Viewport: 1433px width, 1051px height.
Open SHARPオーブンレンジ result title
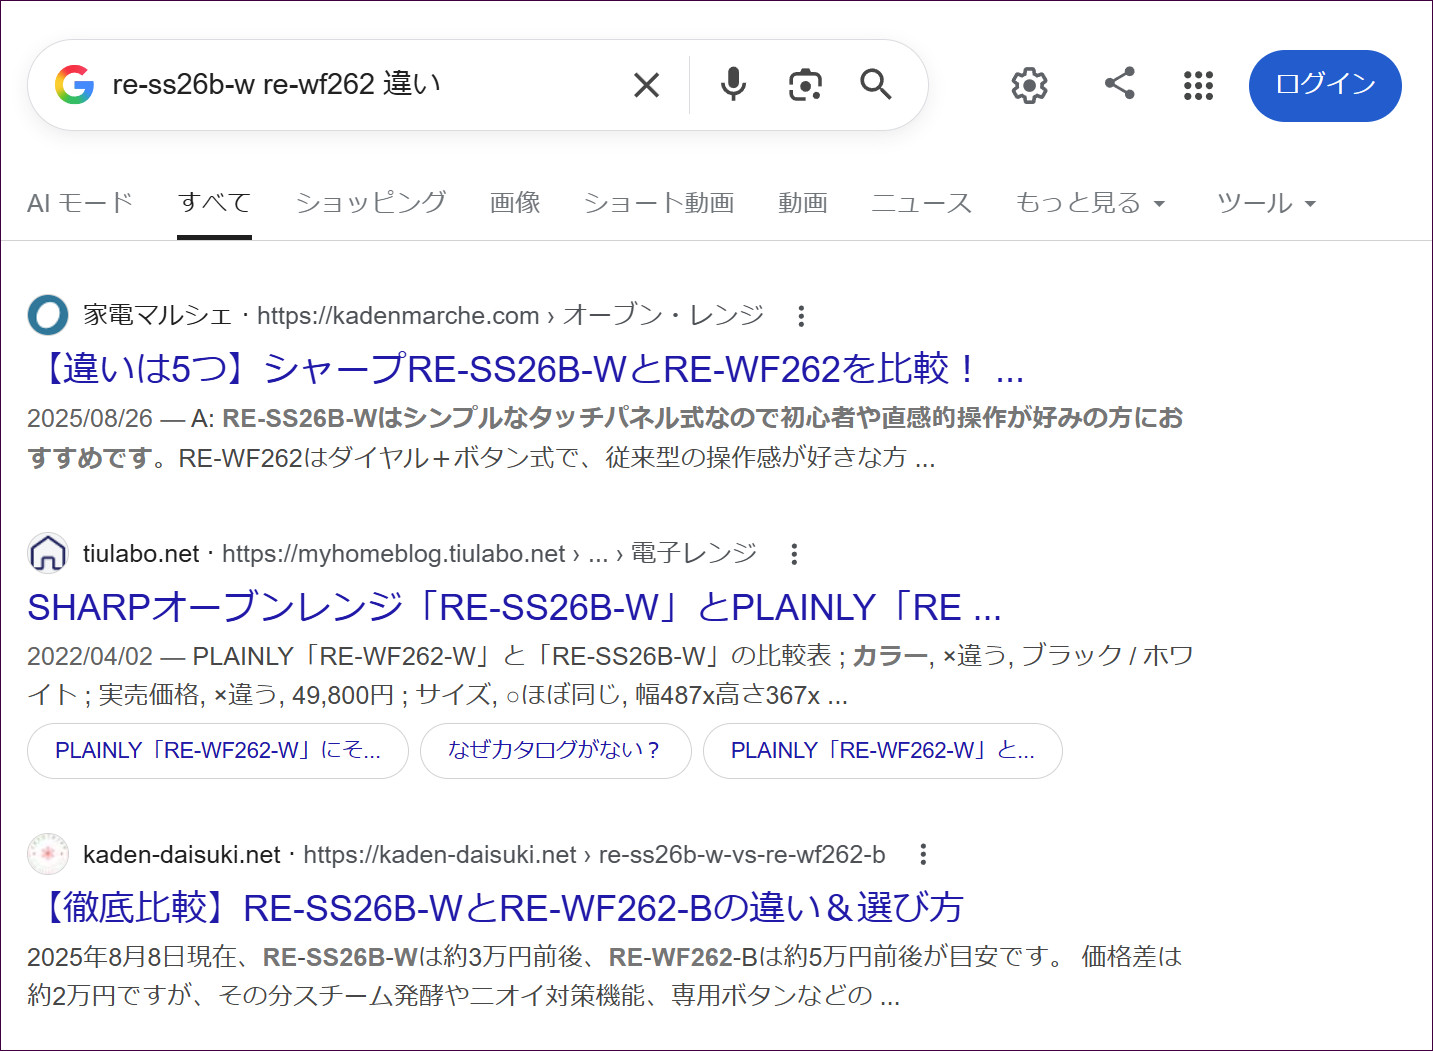(x=515, y=607)
